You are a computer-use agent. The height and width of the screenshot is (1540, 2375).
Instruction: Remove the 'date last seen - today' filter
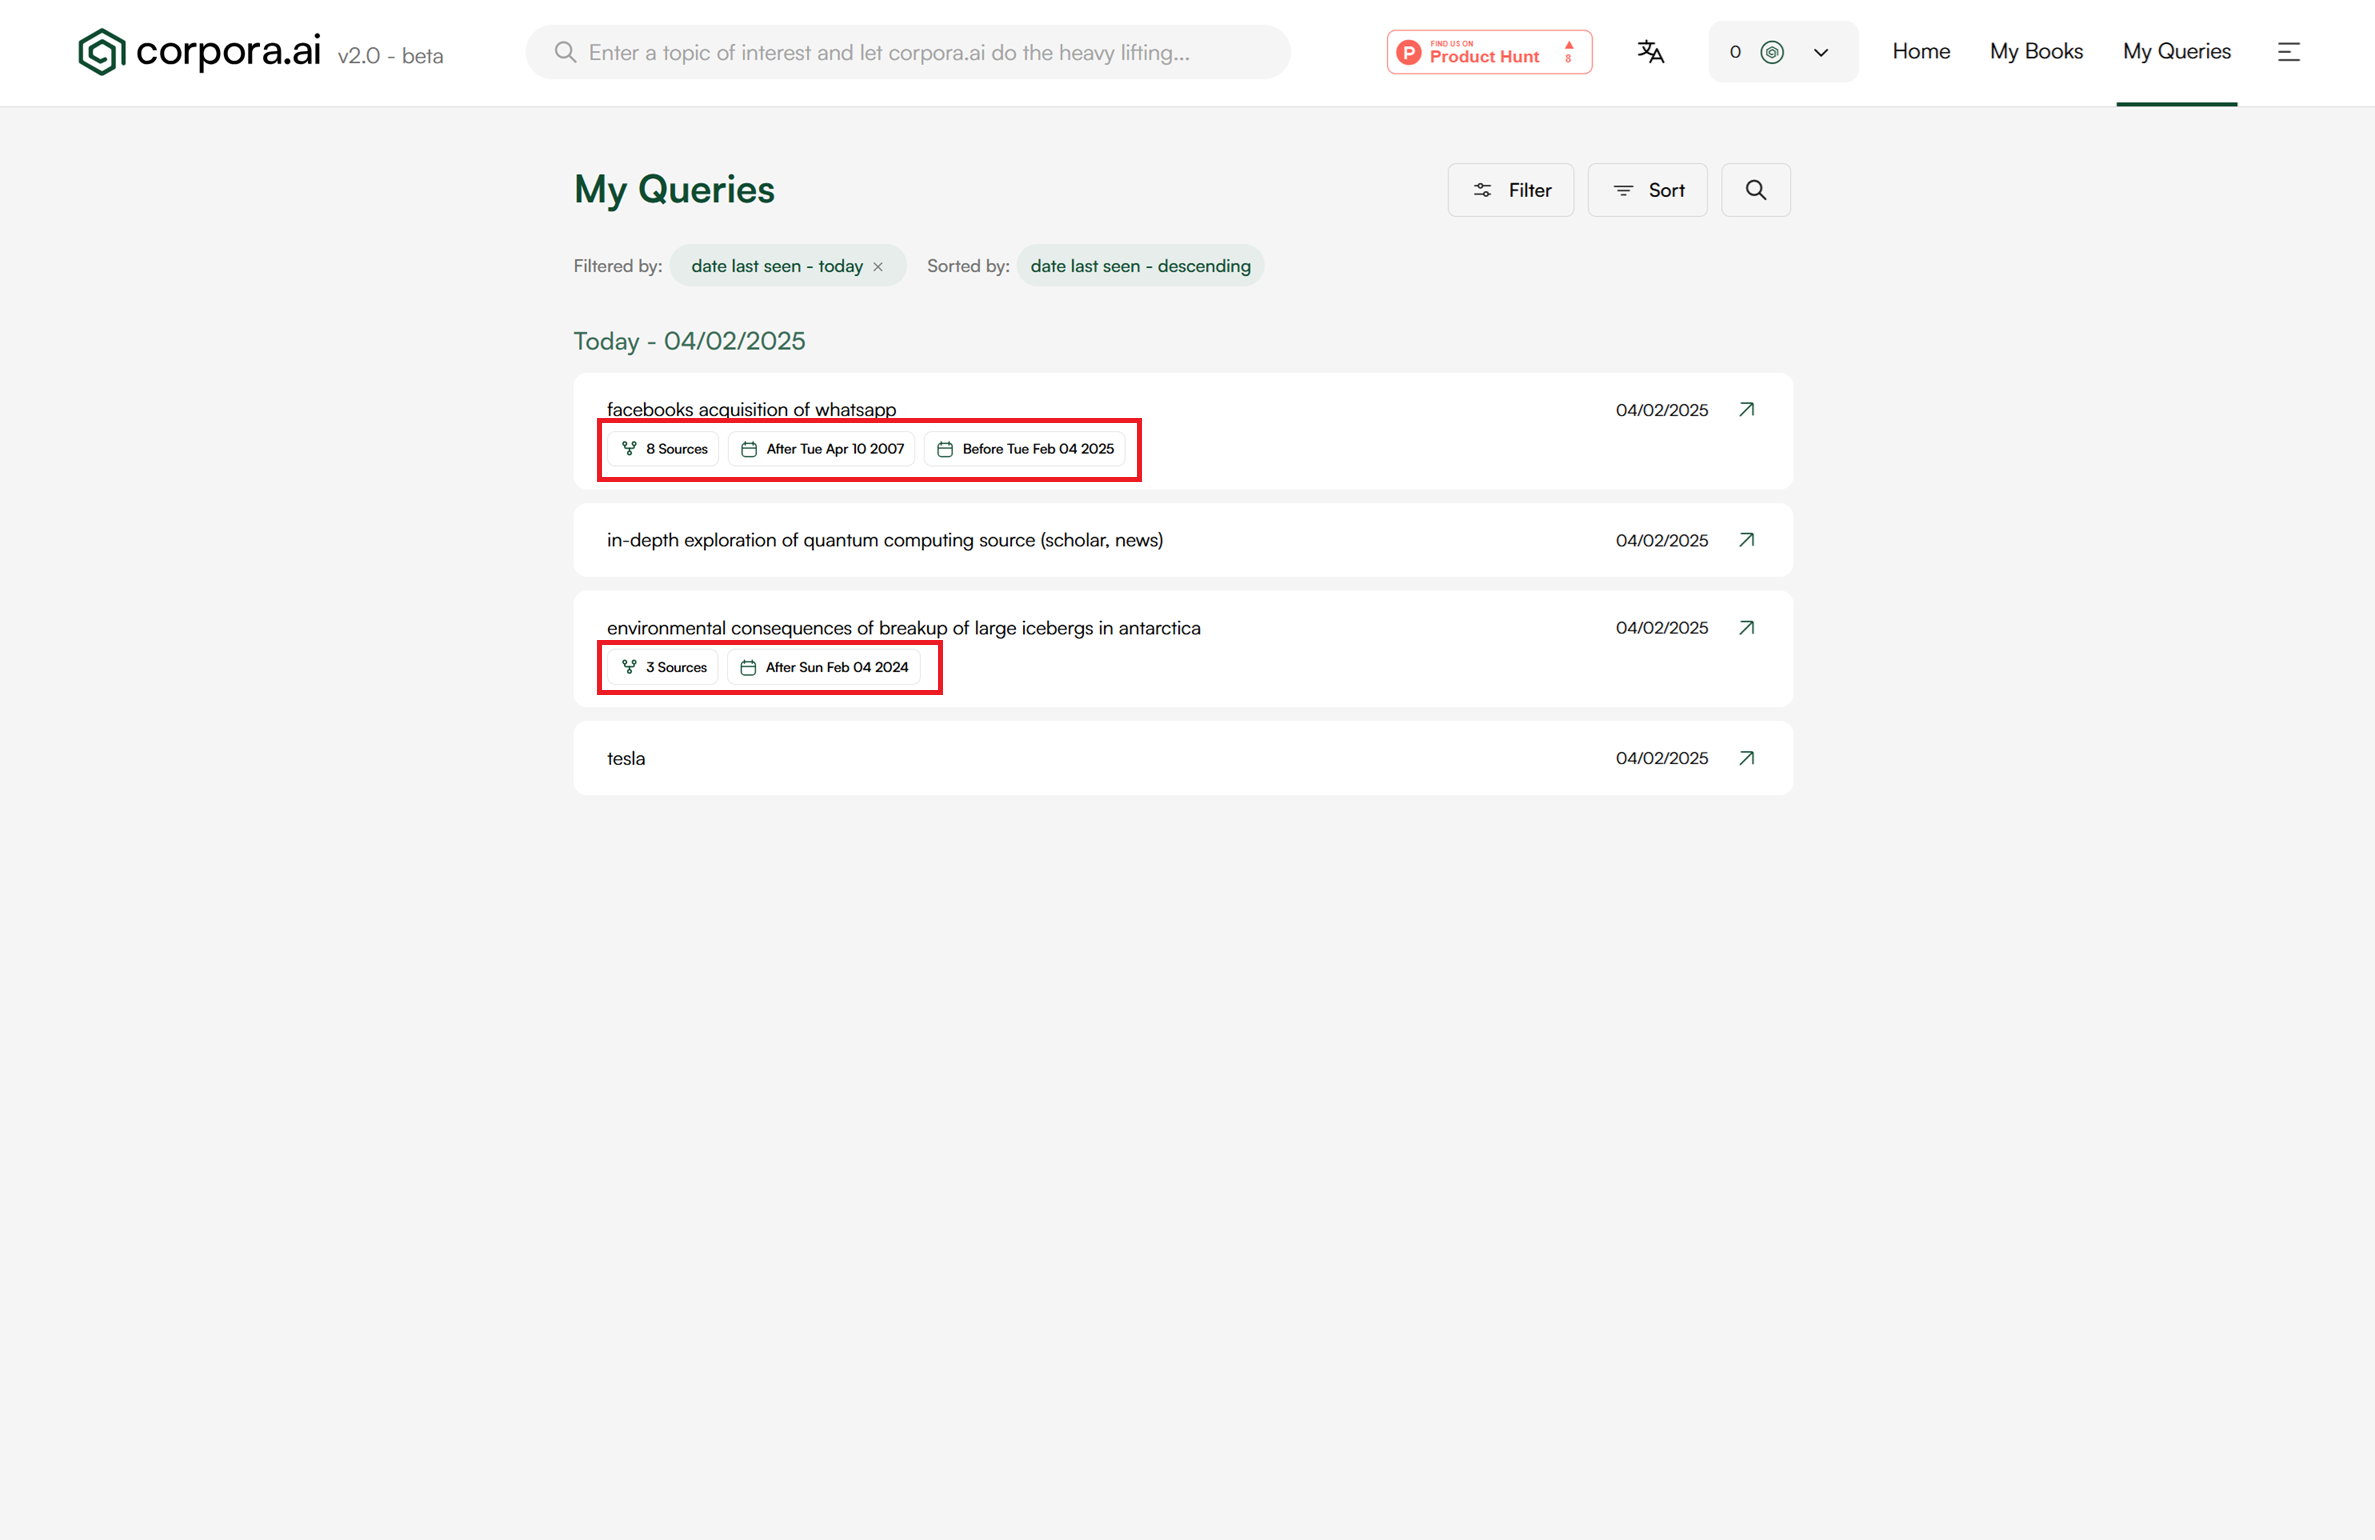878,267
